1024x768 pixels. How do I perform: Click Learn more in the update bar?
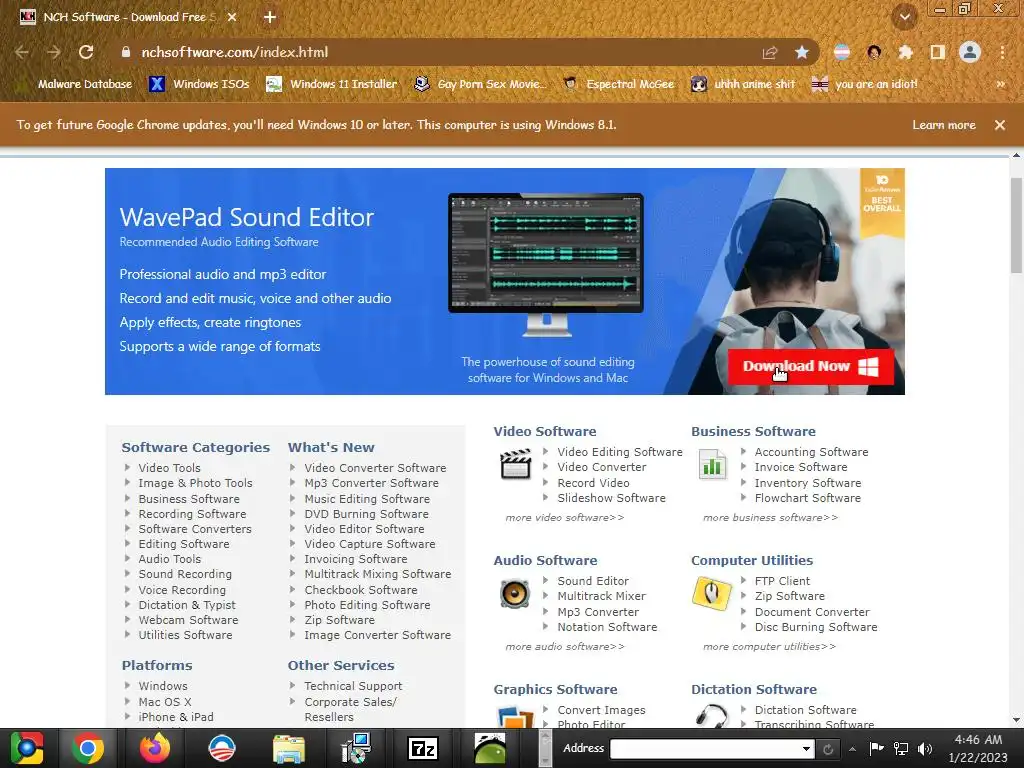(944, 125)
